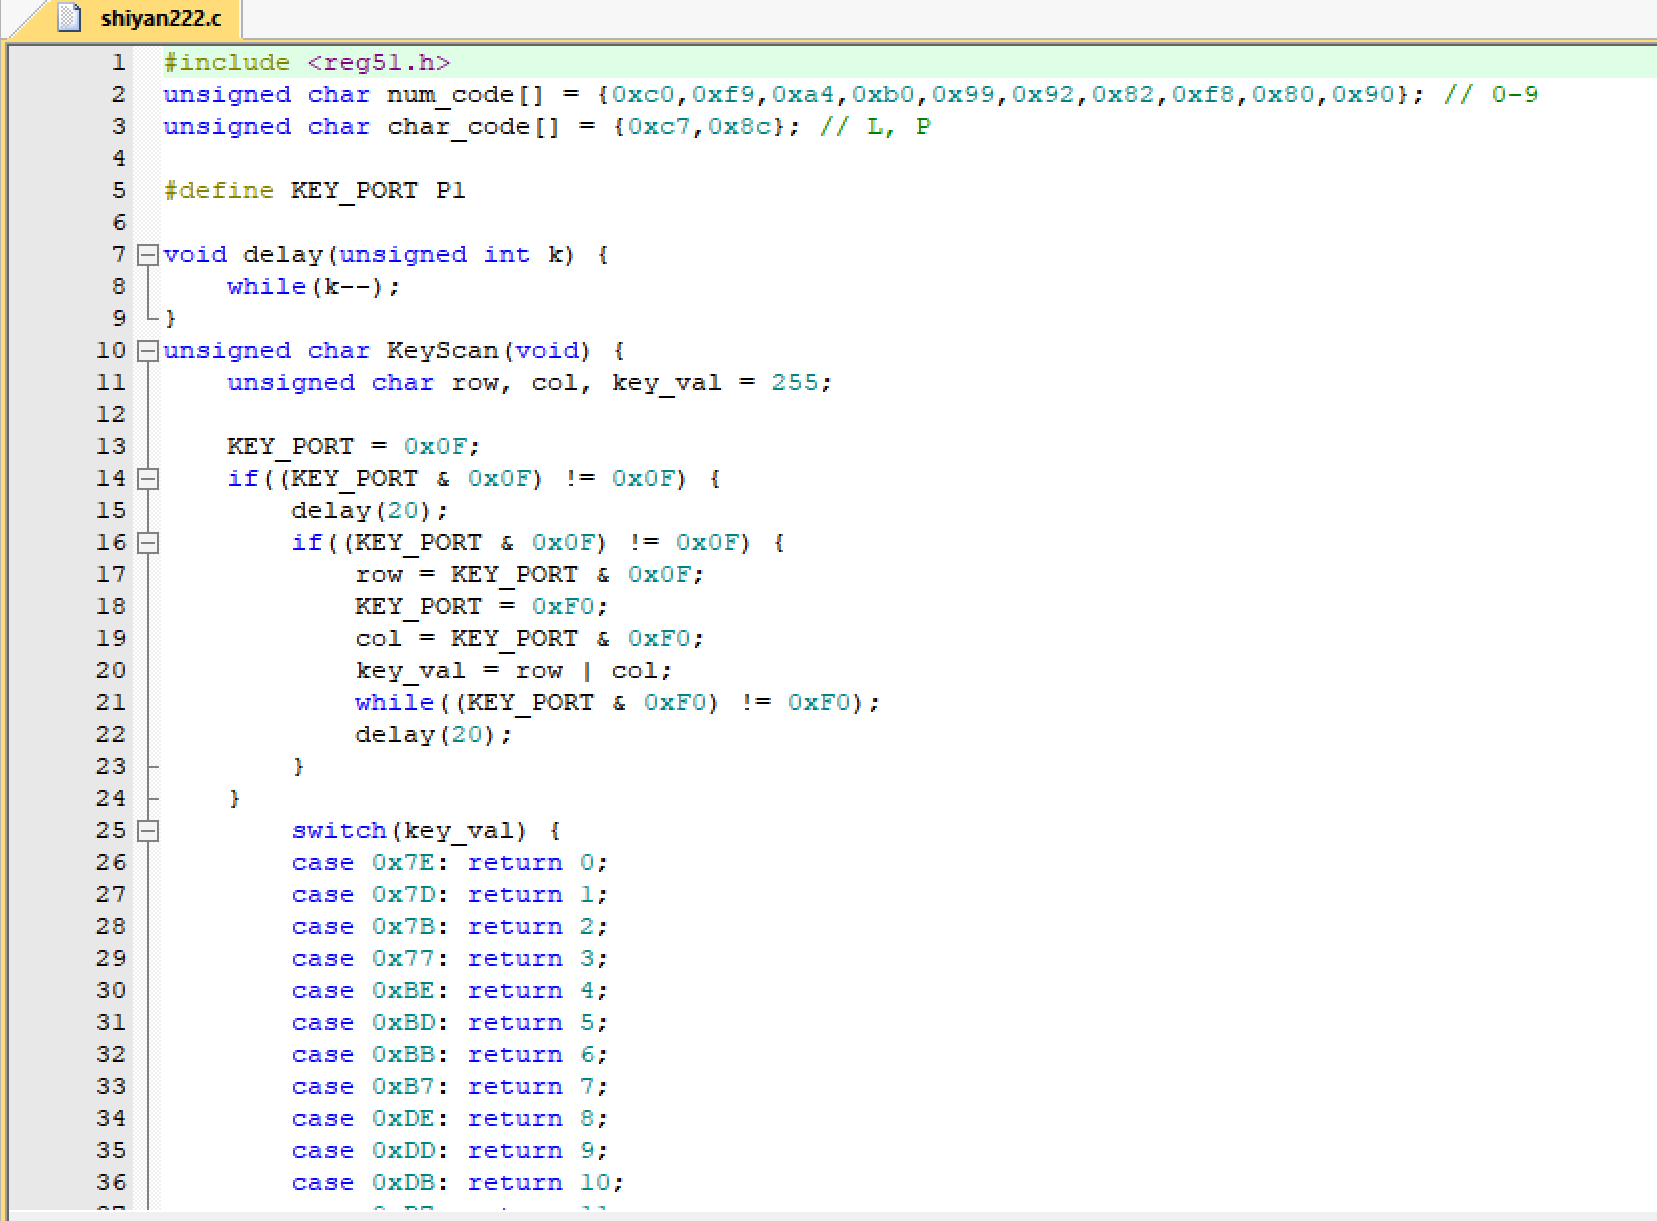The width and height of the screenshot is (1657, 1221).
Task: Click 'case 0x77: return 3;' line
Action: pos(450,959)
